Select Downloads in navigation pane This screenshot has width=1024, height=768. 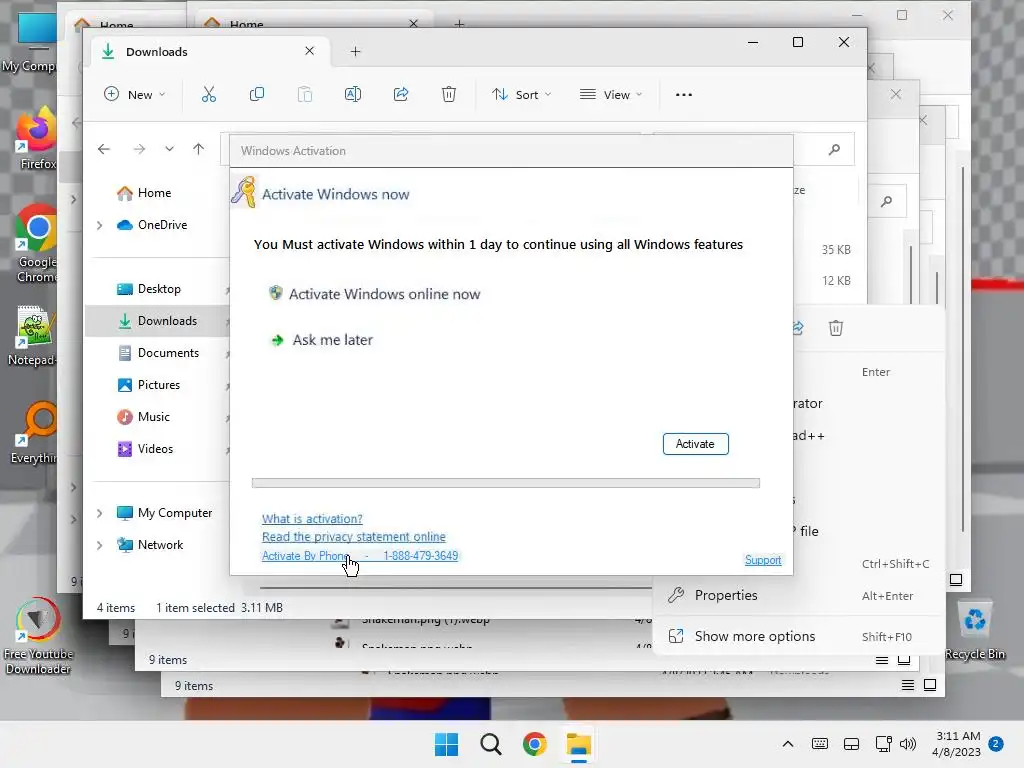(x=157, y=321)
